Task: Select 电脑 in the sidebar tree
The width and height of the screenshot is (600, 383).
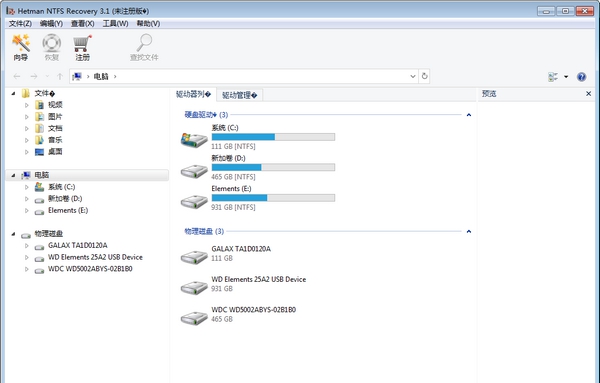Action: click(x=87, y=175)
